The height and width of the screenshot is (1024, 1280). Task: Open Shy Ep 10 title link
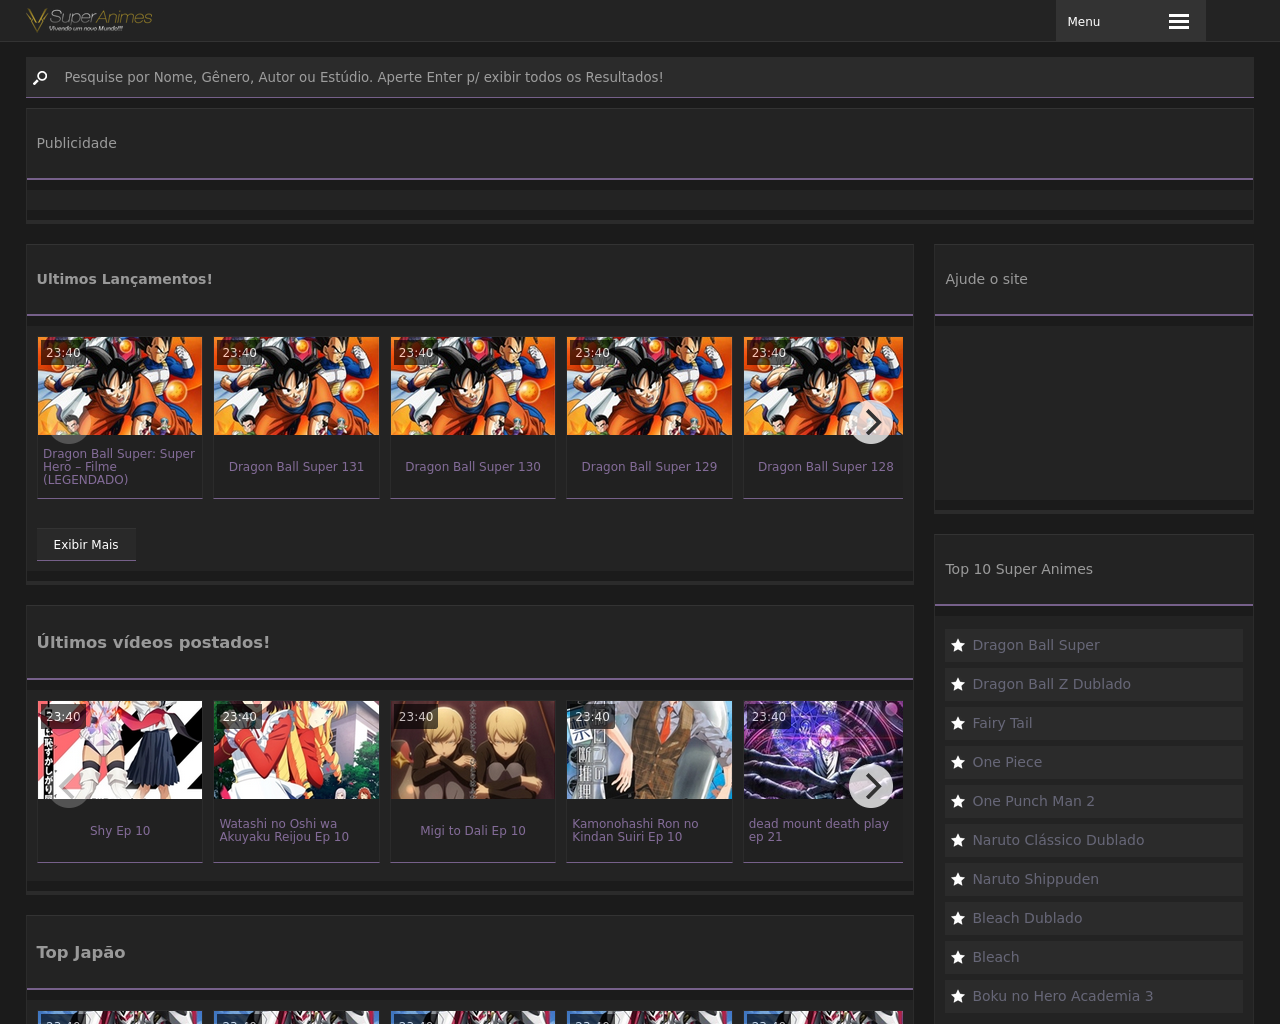120,830
